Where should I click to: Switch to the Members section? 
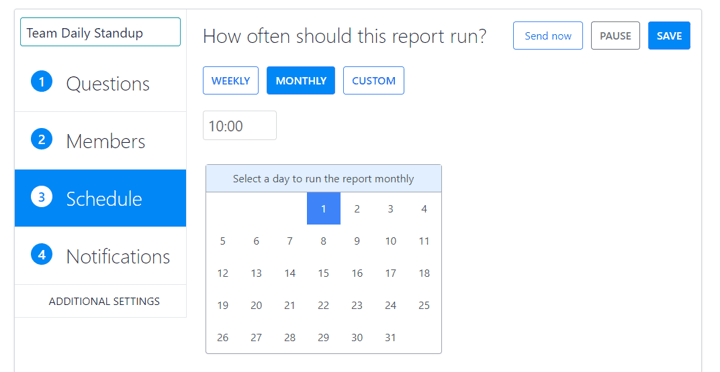100,141
